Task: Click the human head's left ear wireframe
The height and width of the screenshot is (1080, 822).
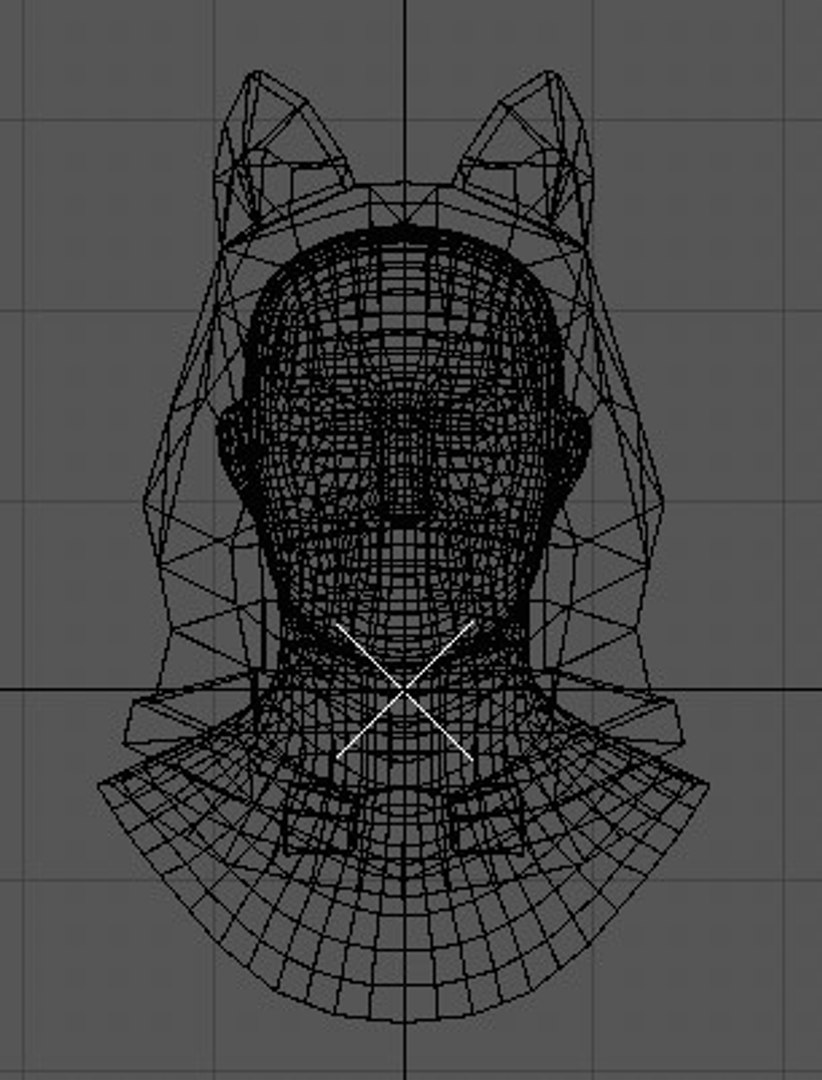Action: (x=236, y=444)
